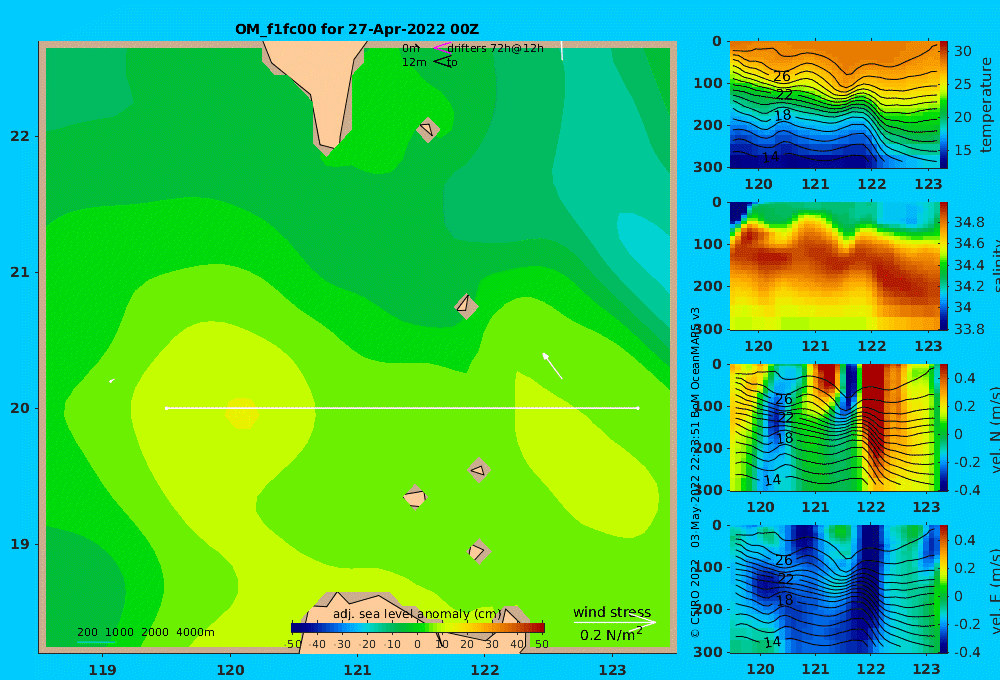Screen dimensions: 1000x680
Task: Click the 'vel. N (m/s)' axis label
Action: pyautogui.click(x=994, y=429)
